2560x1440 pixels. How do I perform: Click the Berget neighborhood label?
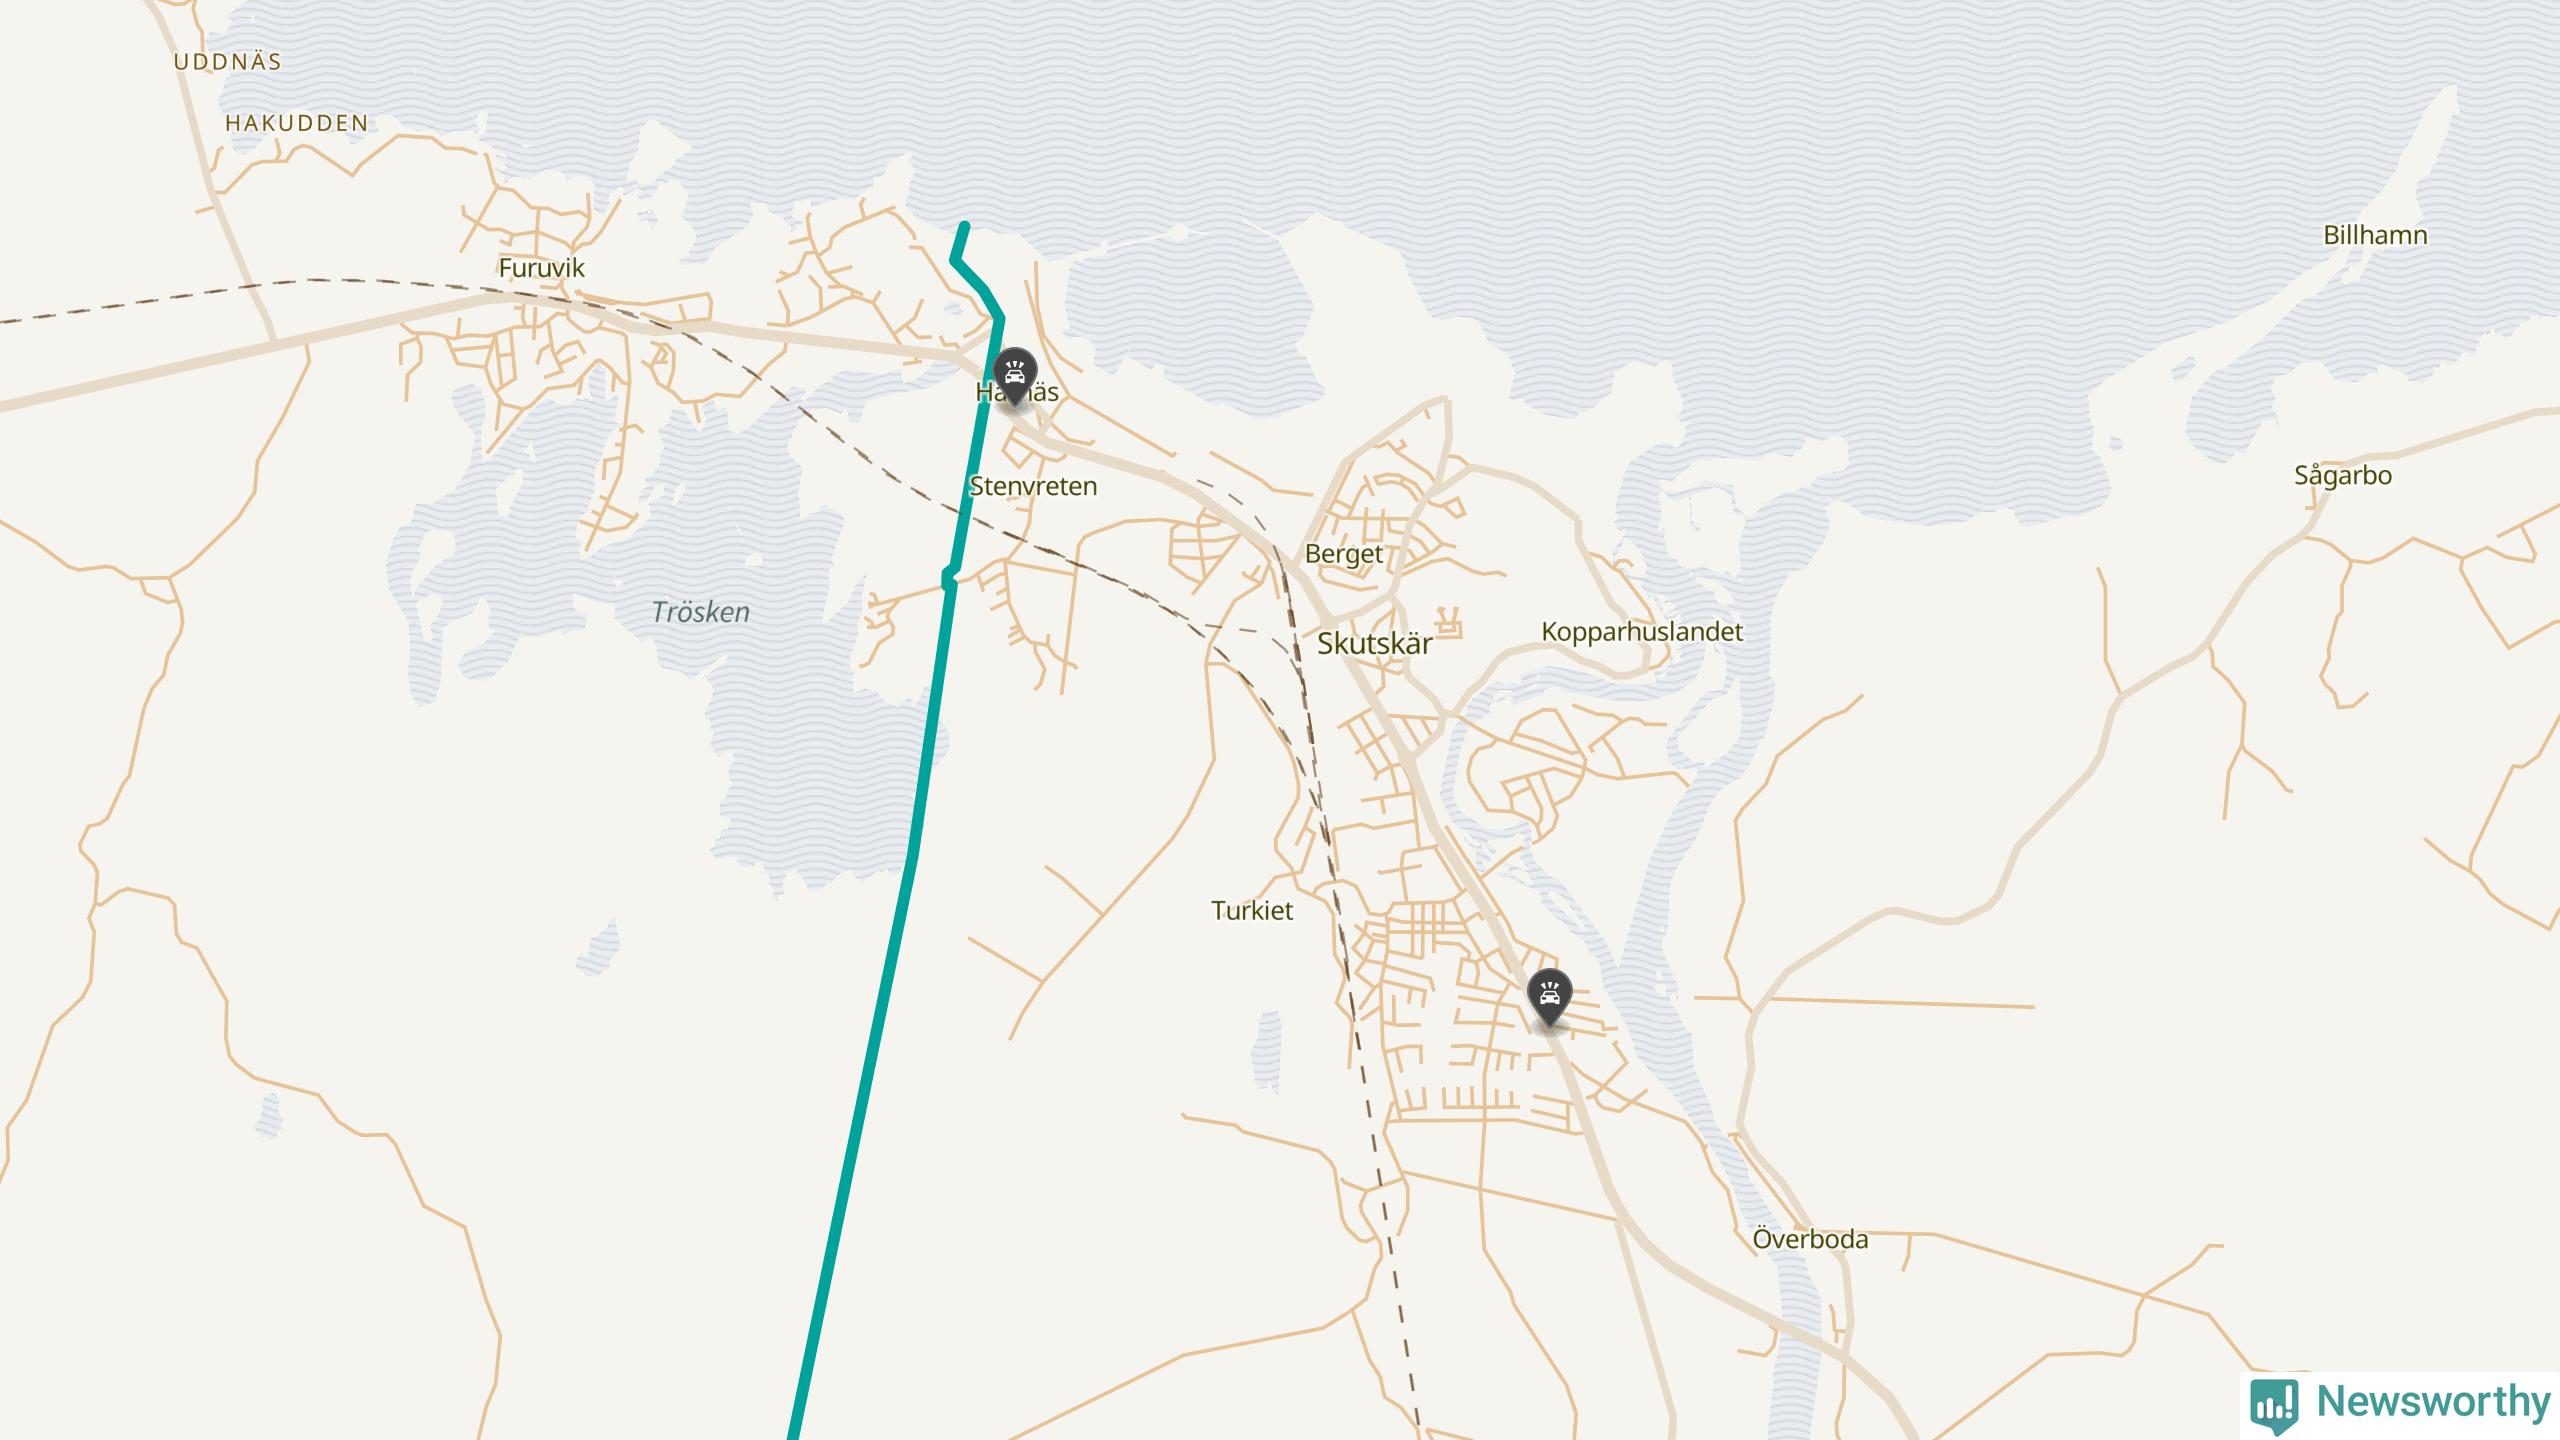coord(1343,554)
